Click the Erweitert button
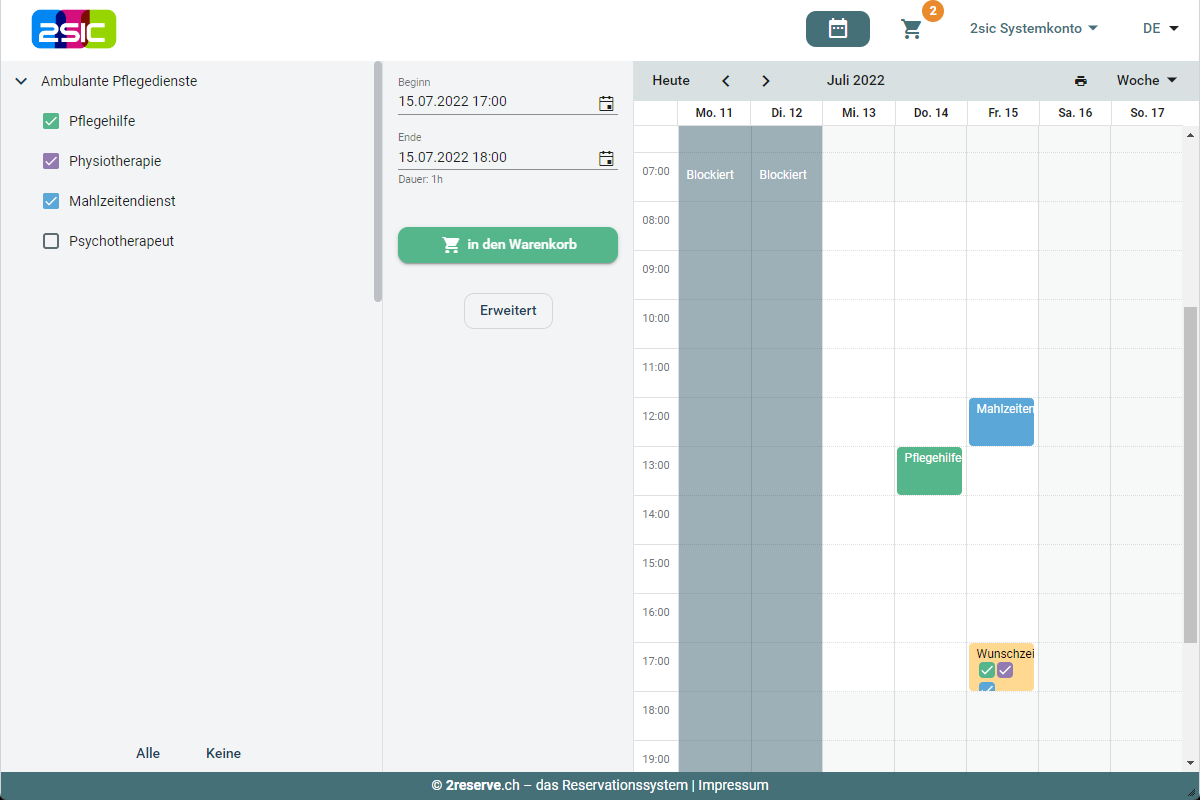Image resolution: width=1200 pixels, height=800 pixels. click(508, 311)
